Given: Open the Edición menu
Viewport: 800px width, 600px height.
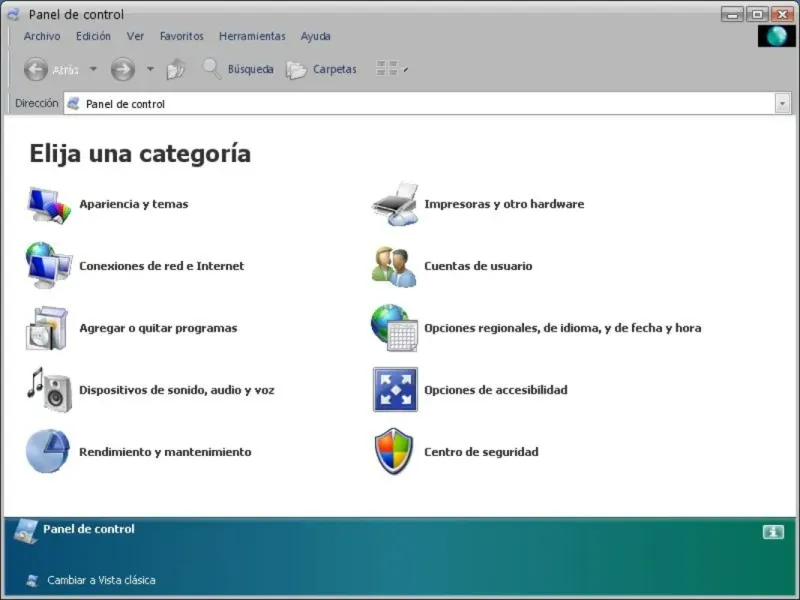Looking at the screenshot, I should [x=93, y=36].
